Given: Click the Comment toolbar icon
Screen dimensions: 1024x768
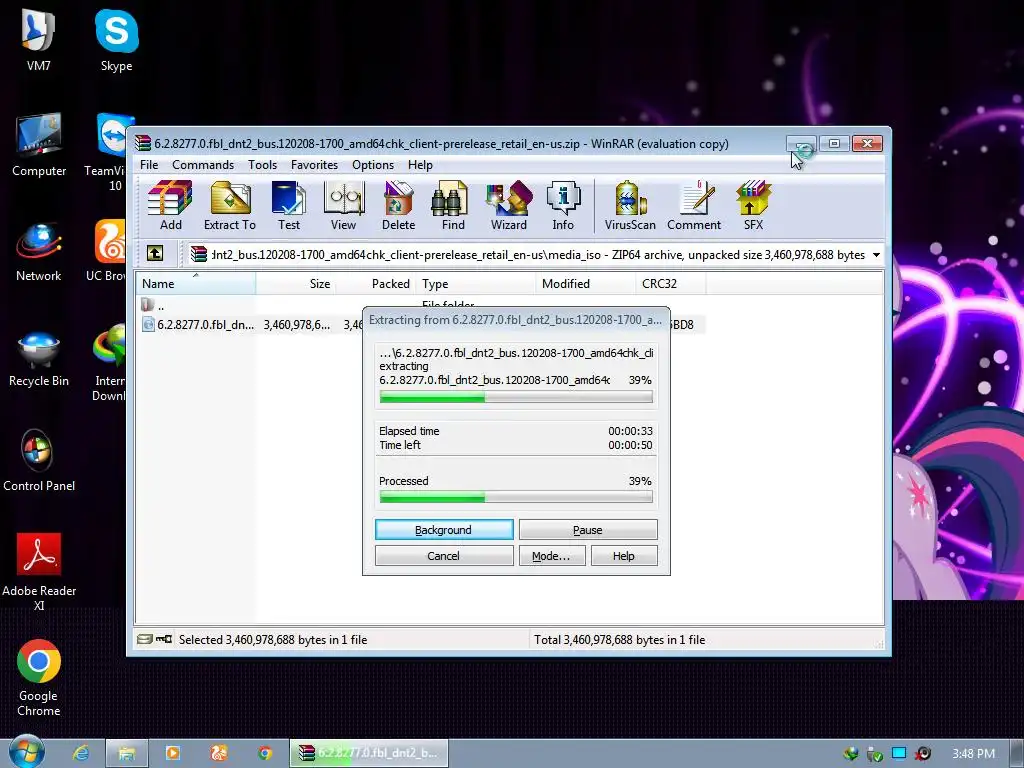Looking at the screenshot, I should coord(694,206).
